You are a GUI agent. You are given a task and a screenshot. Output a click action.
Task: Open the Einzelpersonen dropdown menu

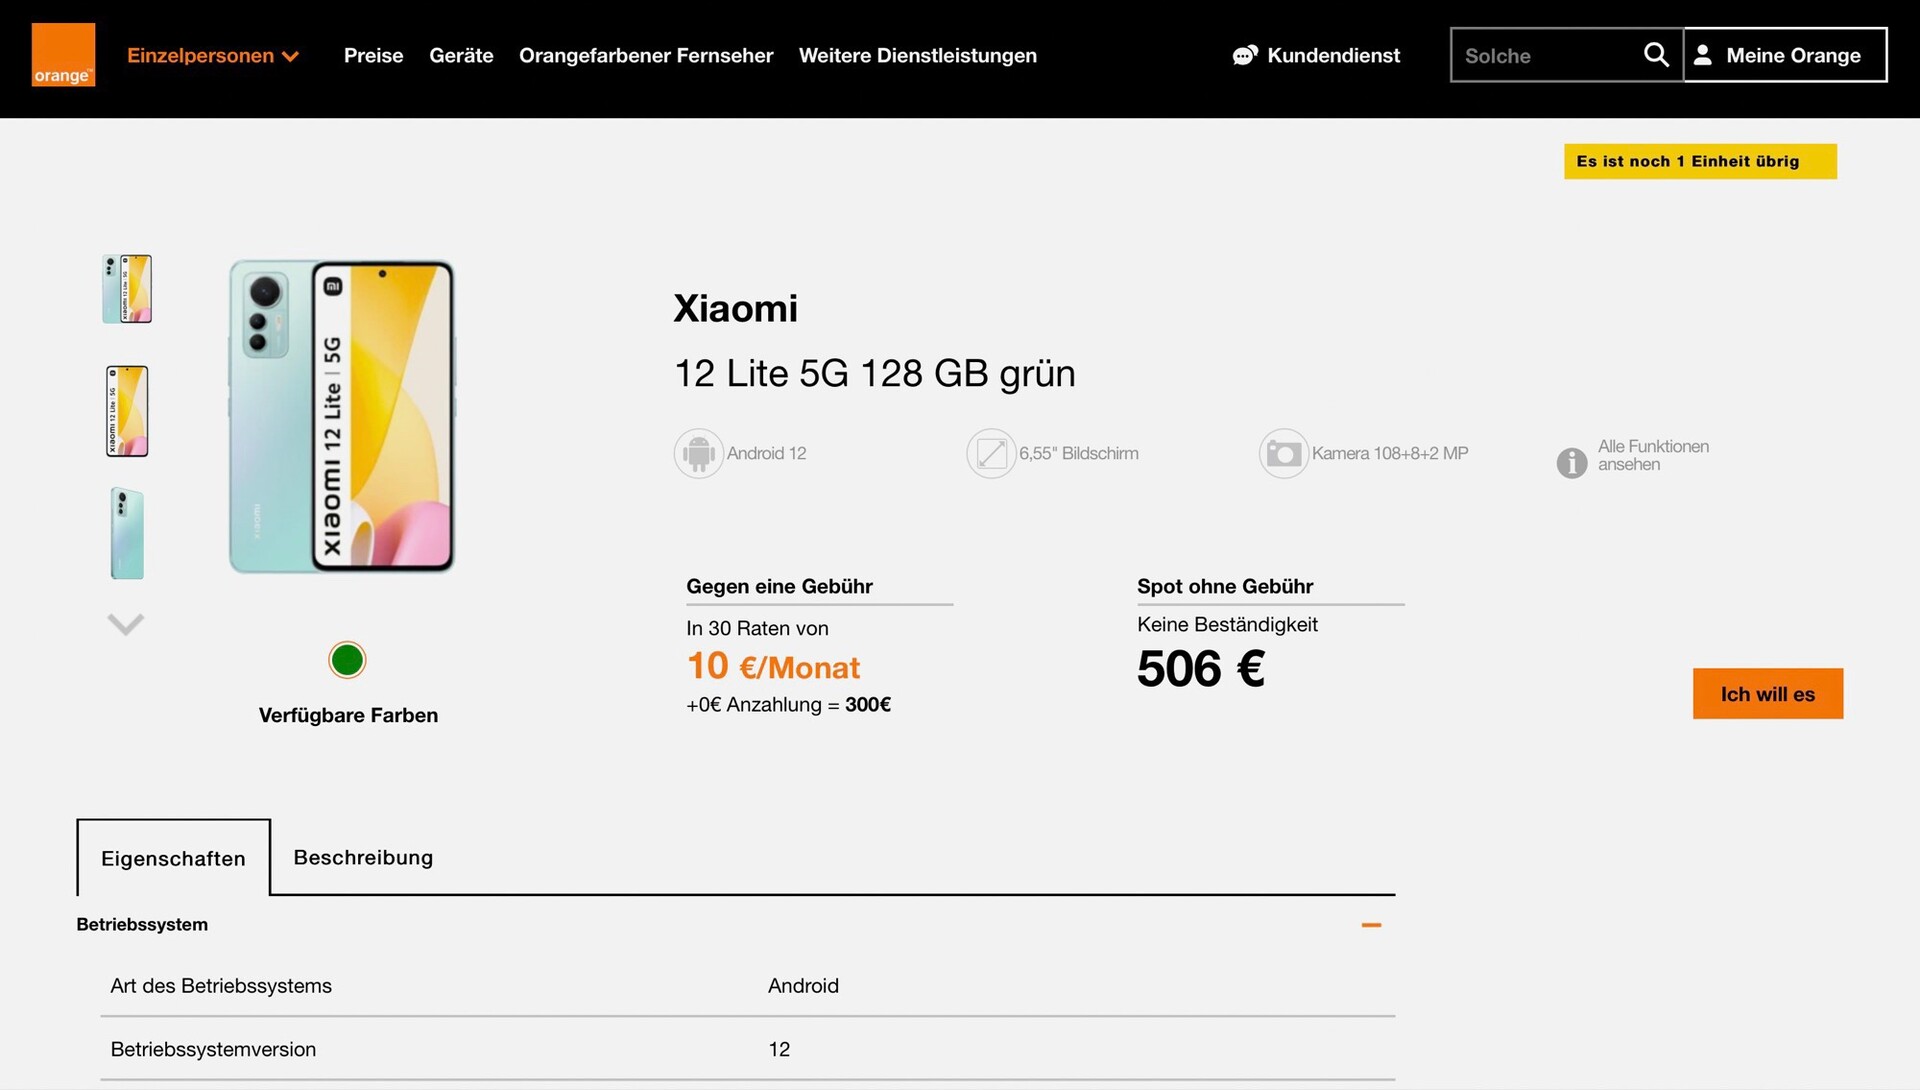click(x=212, y=56)
